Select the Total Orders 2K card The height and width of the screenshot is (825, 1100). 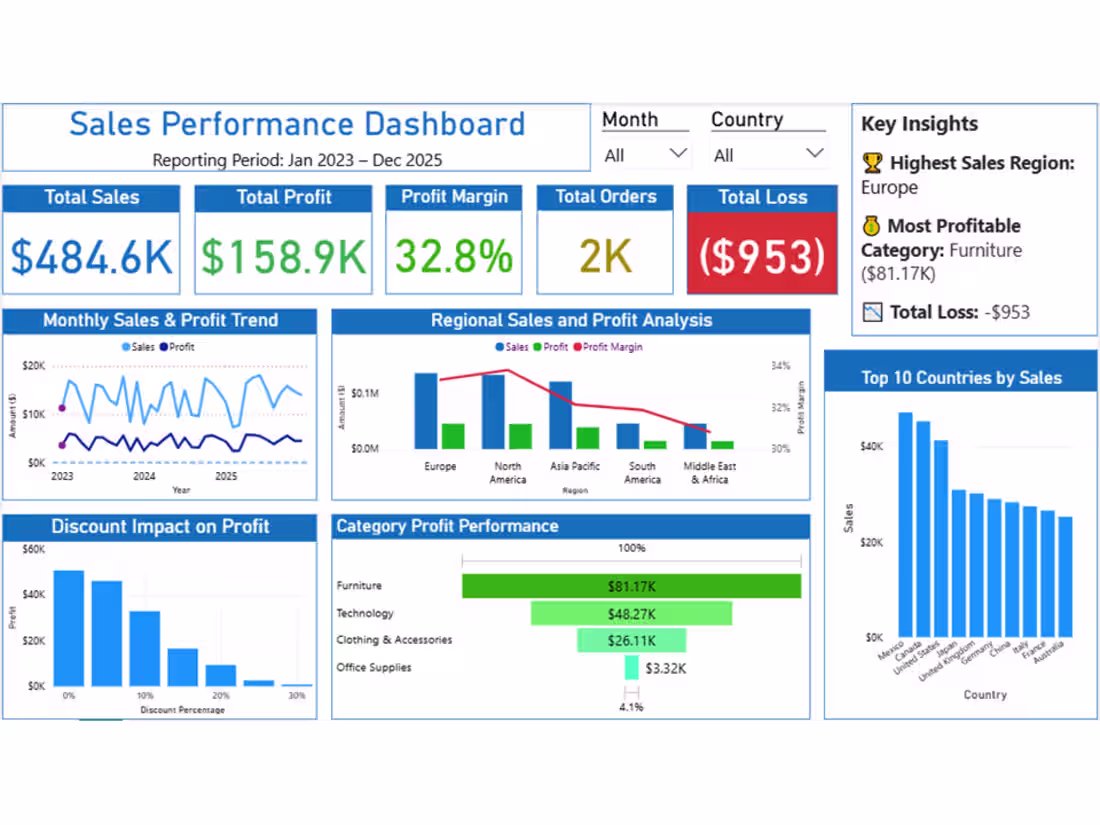[x=605, y=240]
